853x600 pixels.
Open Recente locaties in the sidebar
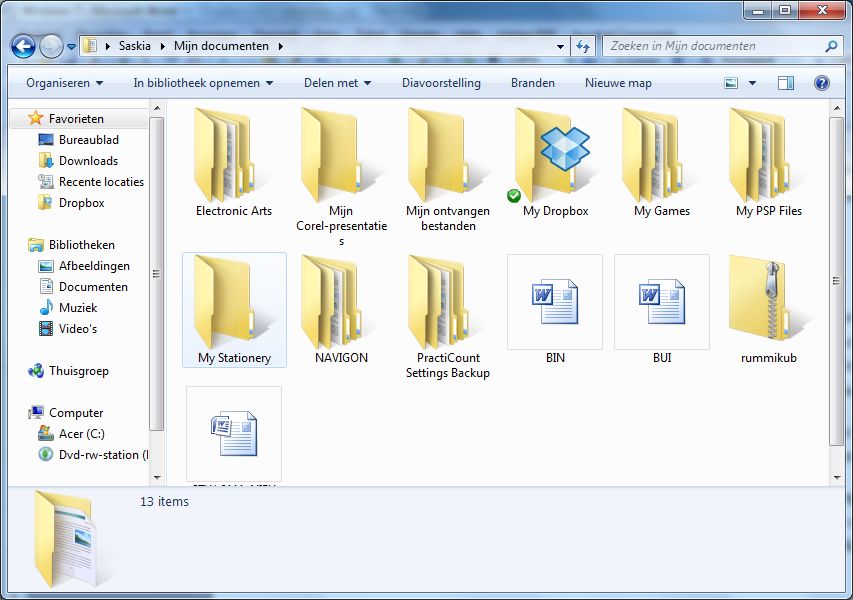click(x=91, y=182)
